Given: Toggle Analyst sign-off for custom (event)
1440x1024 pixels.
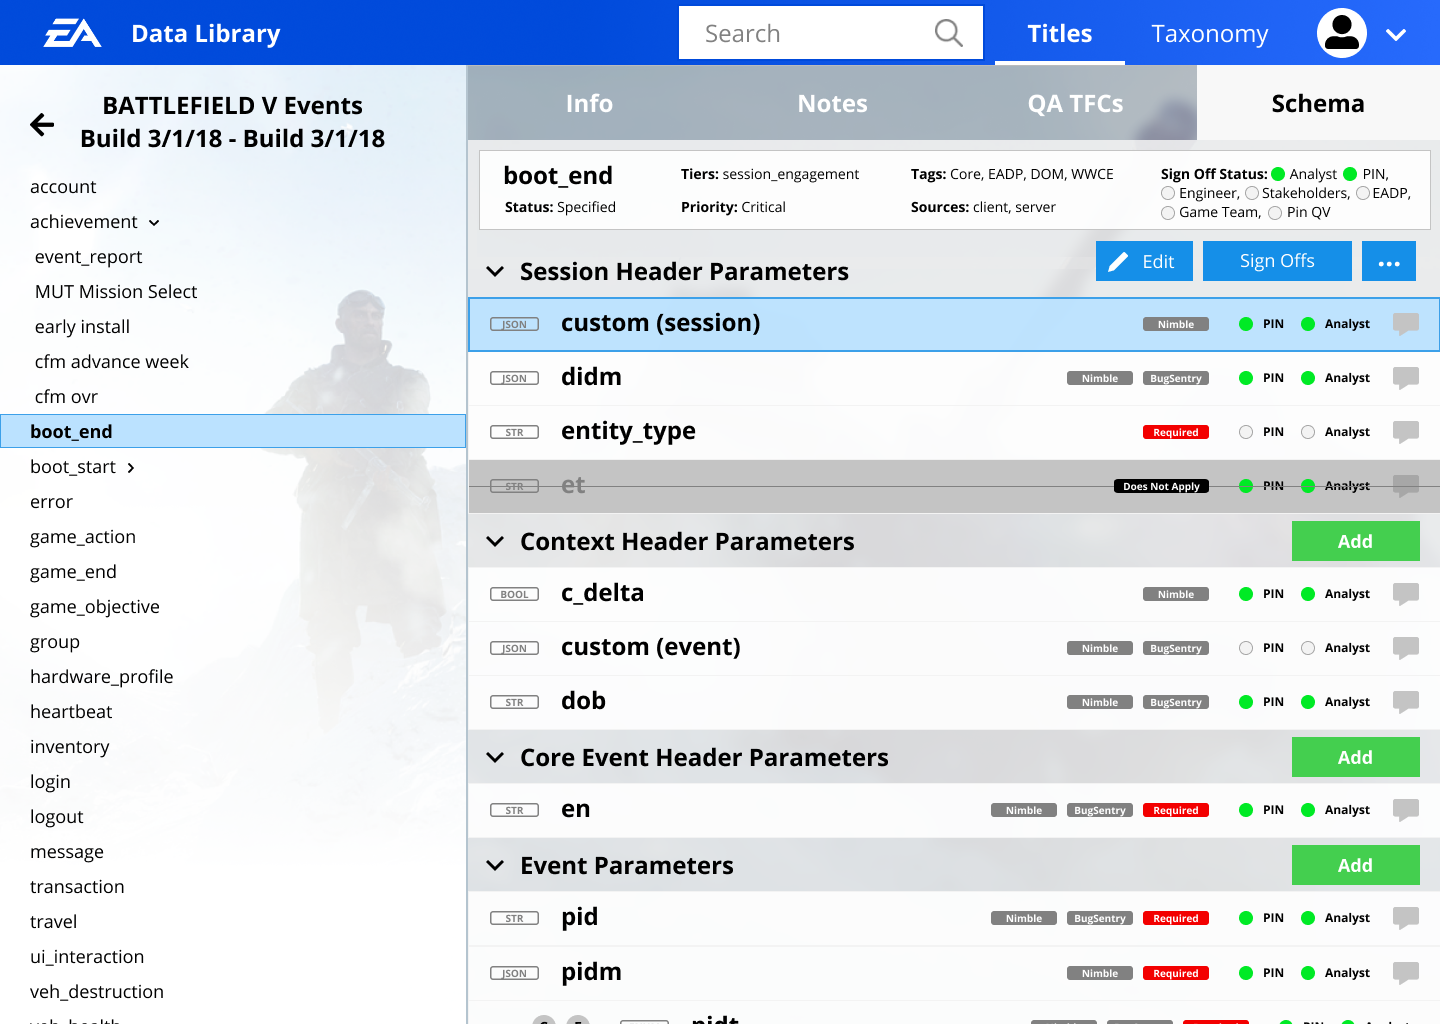Looking at the screenshot, I should pos(1308,648).
